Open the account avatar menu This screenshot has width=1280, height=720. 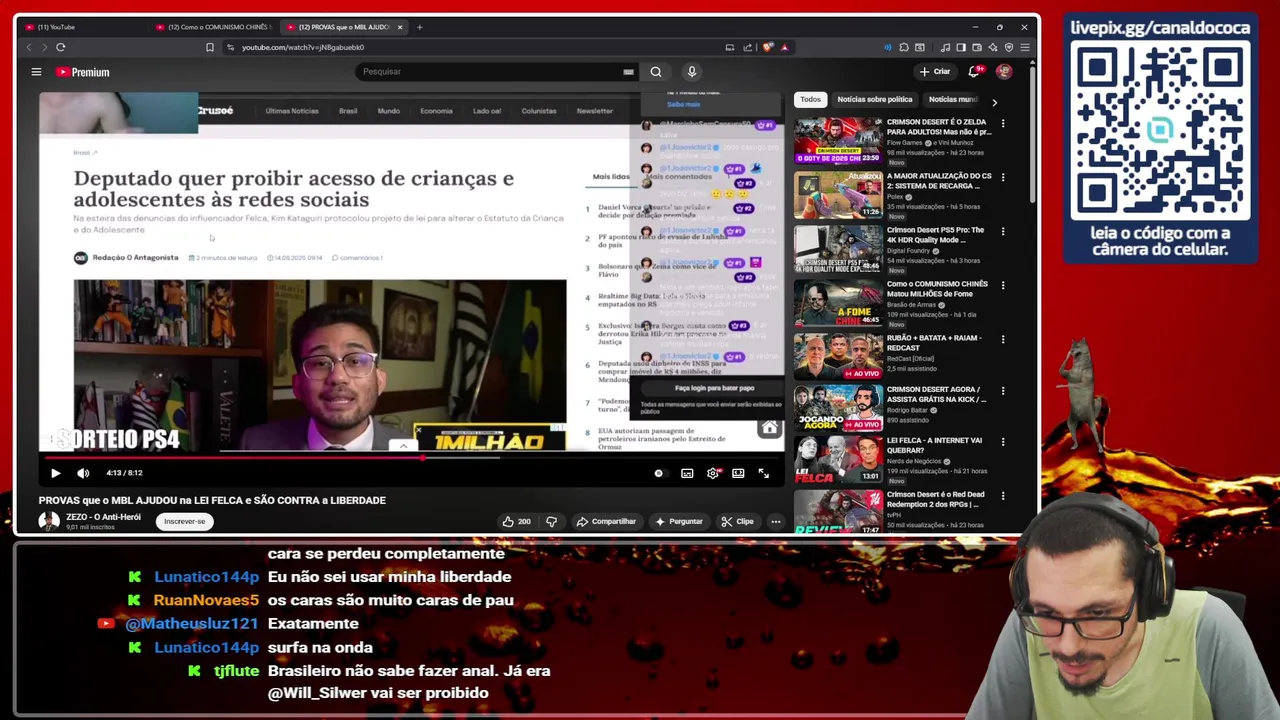pyautogui.click(x=1004, y=72)
